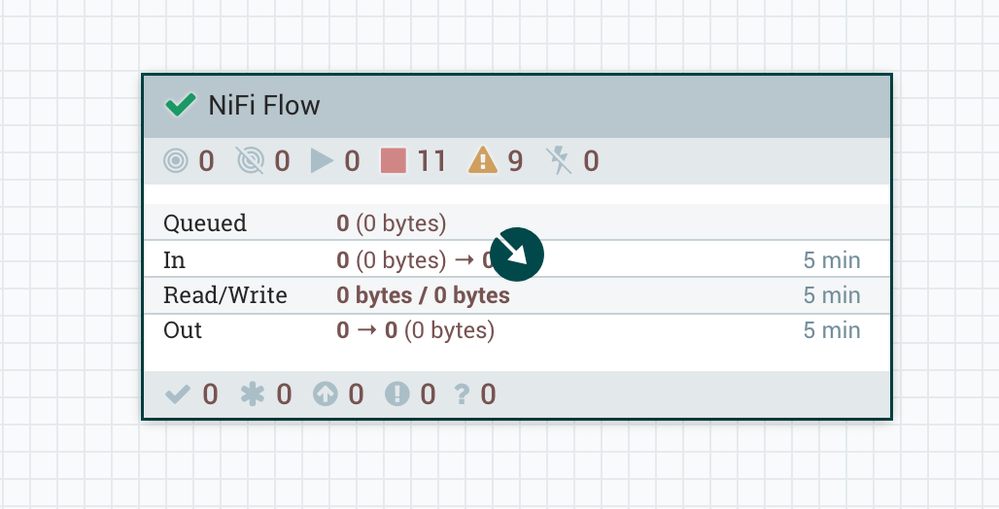
Task: Click the Read/Write row label
Action: pyautogui.click(x=225, y=296)
